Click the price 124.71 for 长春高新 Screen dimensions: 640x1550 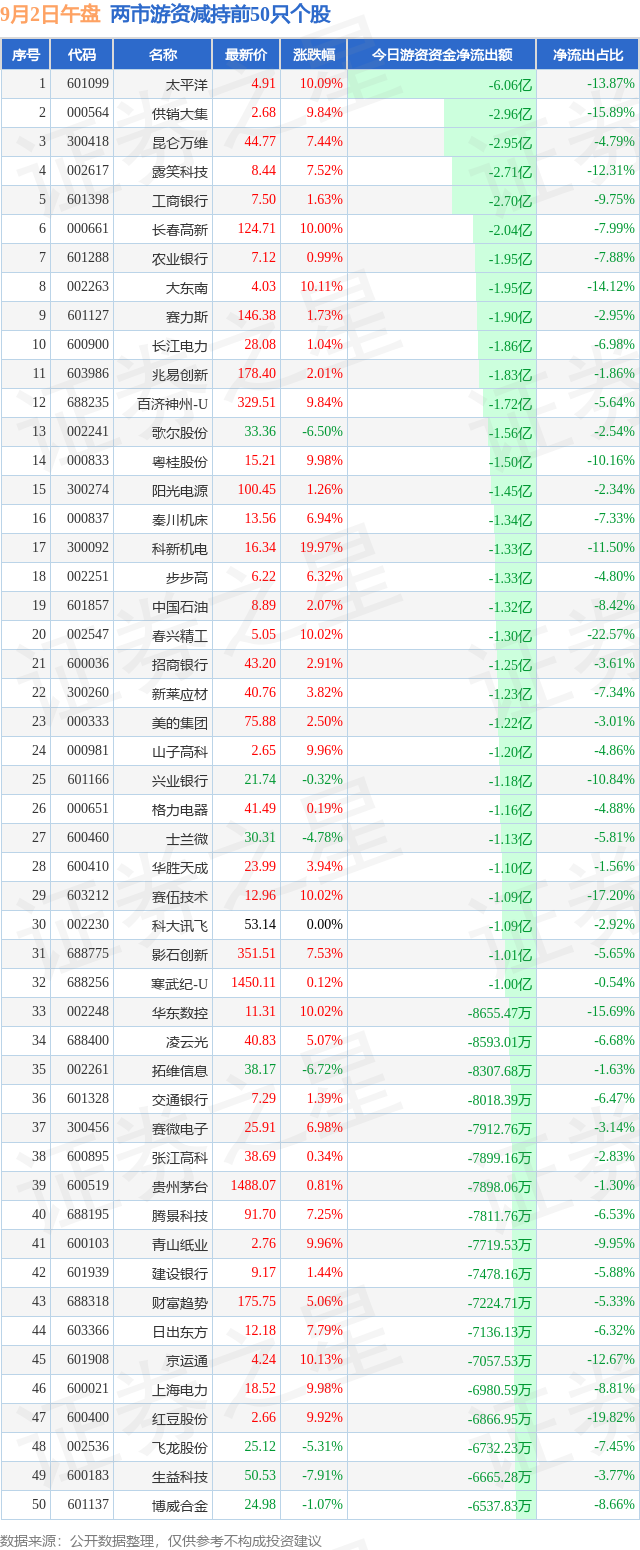(257, 229)
